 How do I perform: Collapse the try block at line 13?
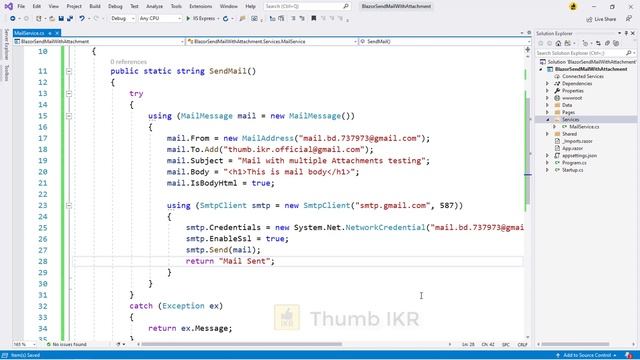(x=69, y=94)
